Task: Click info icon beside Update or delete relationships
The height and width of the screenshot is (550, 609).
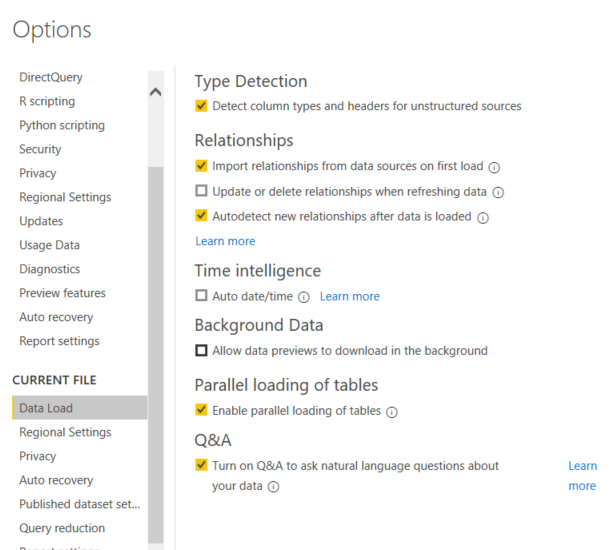Action: pos(498,192)
